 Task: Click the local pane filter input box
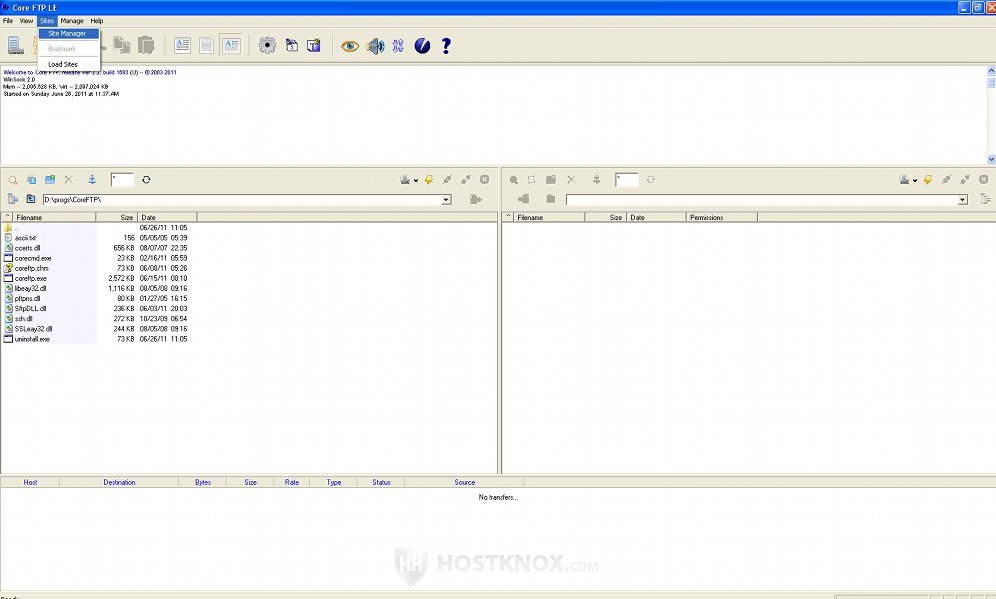122,180
